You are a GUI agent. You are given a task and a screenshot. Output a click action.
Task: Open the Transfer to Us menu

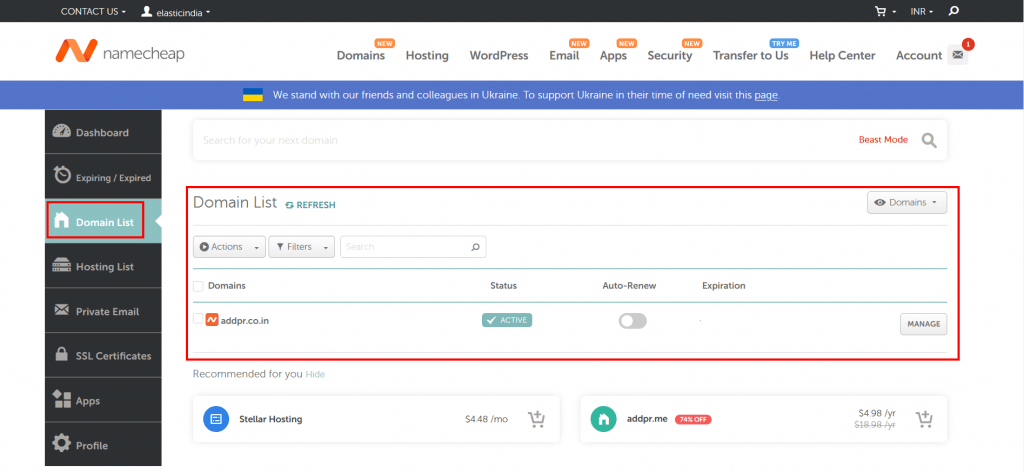pyautogui.click(x=750, y=55)
